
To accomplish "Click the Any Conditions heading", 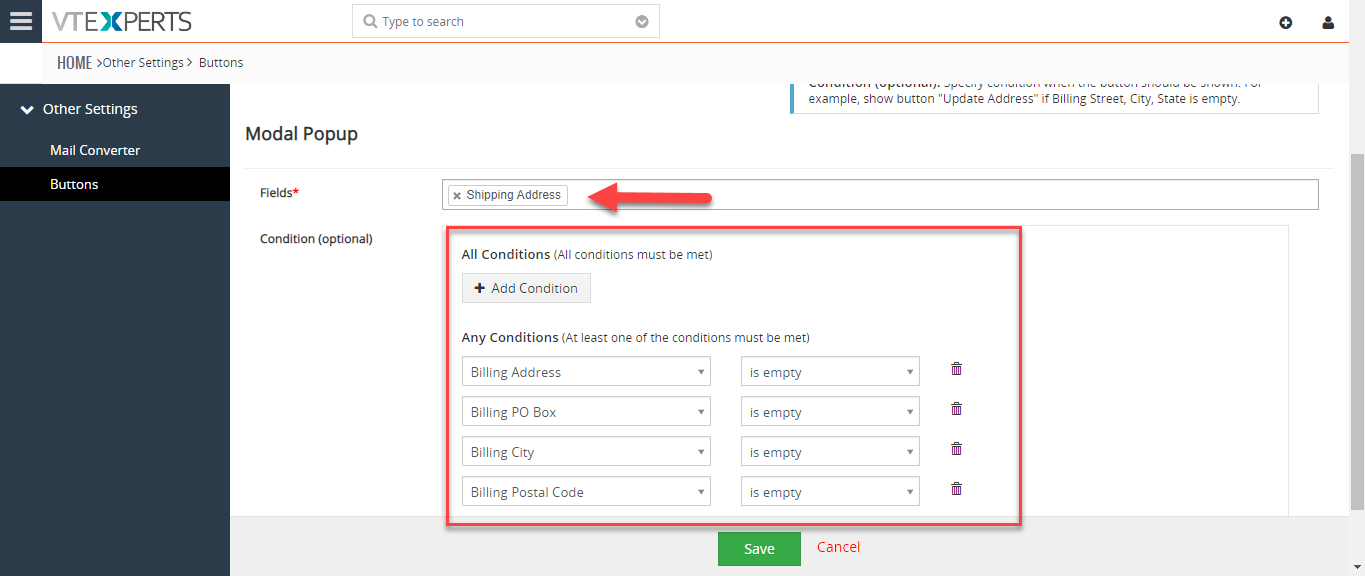I will coord(510,338).
